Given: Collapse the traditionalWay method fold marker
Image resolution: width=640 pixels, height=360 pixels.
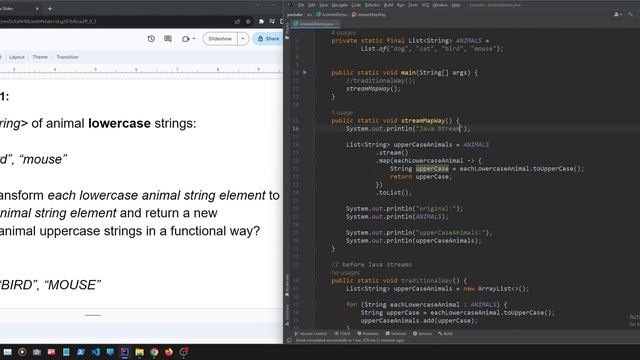Looking at the screenshot, I should pyautogui.click(x=315, y=281).
